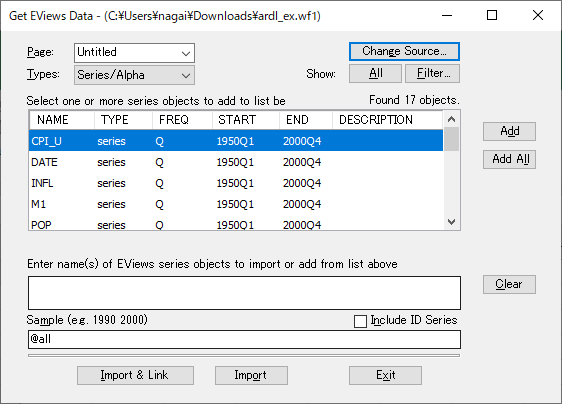Click the DESCRIPTION column header
Image resolution: width=562 pixels, height=404 pixels.
click(x=388, y=120)
